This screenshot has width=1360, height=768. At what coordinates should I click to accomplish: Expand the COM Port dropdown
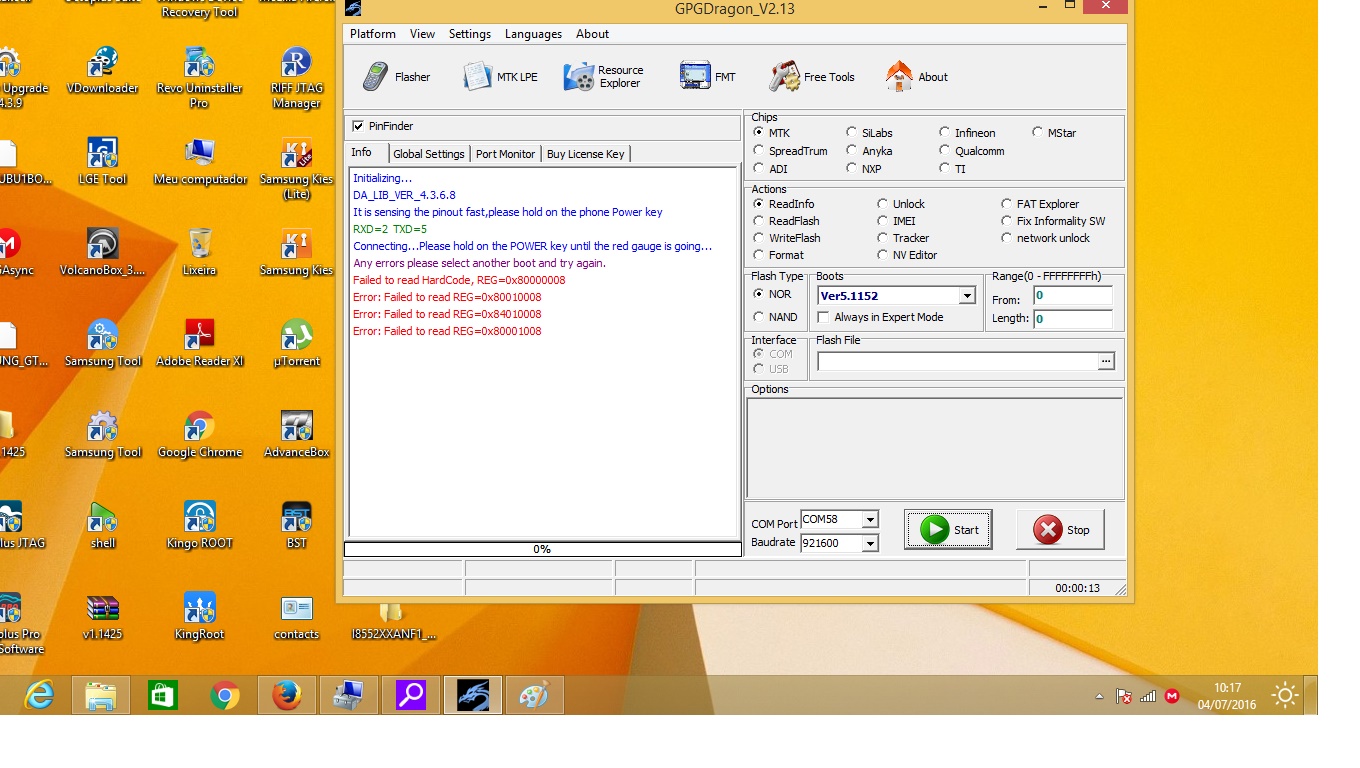click(870, 520)
